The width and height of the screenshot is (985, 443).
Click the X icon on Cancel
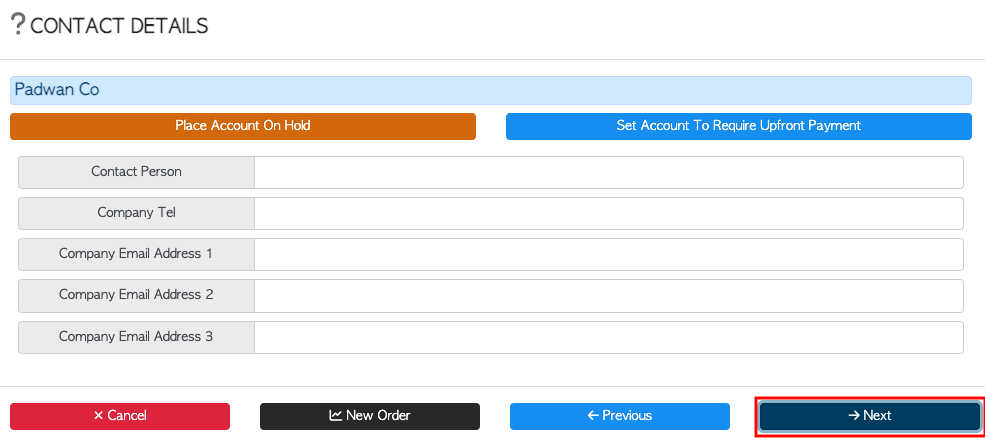tap(98, 415)
